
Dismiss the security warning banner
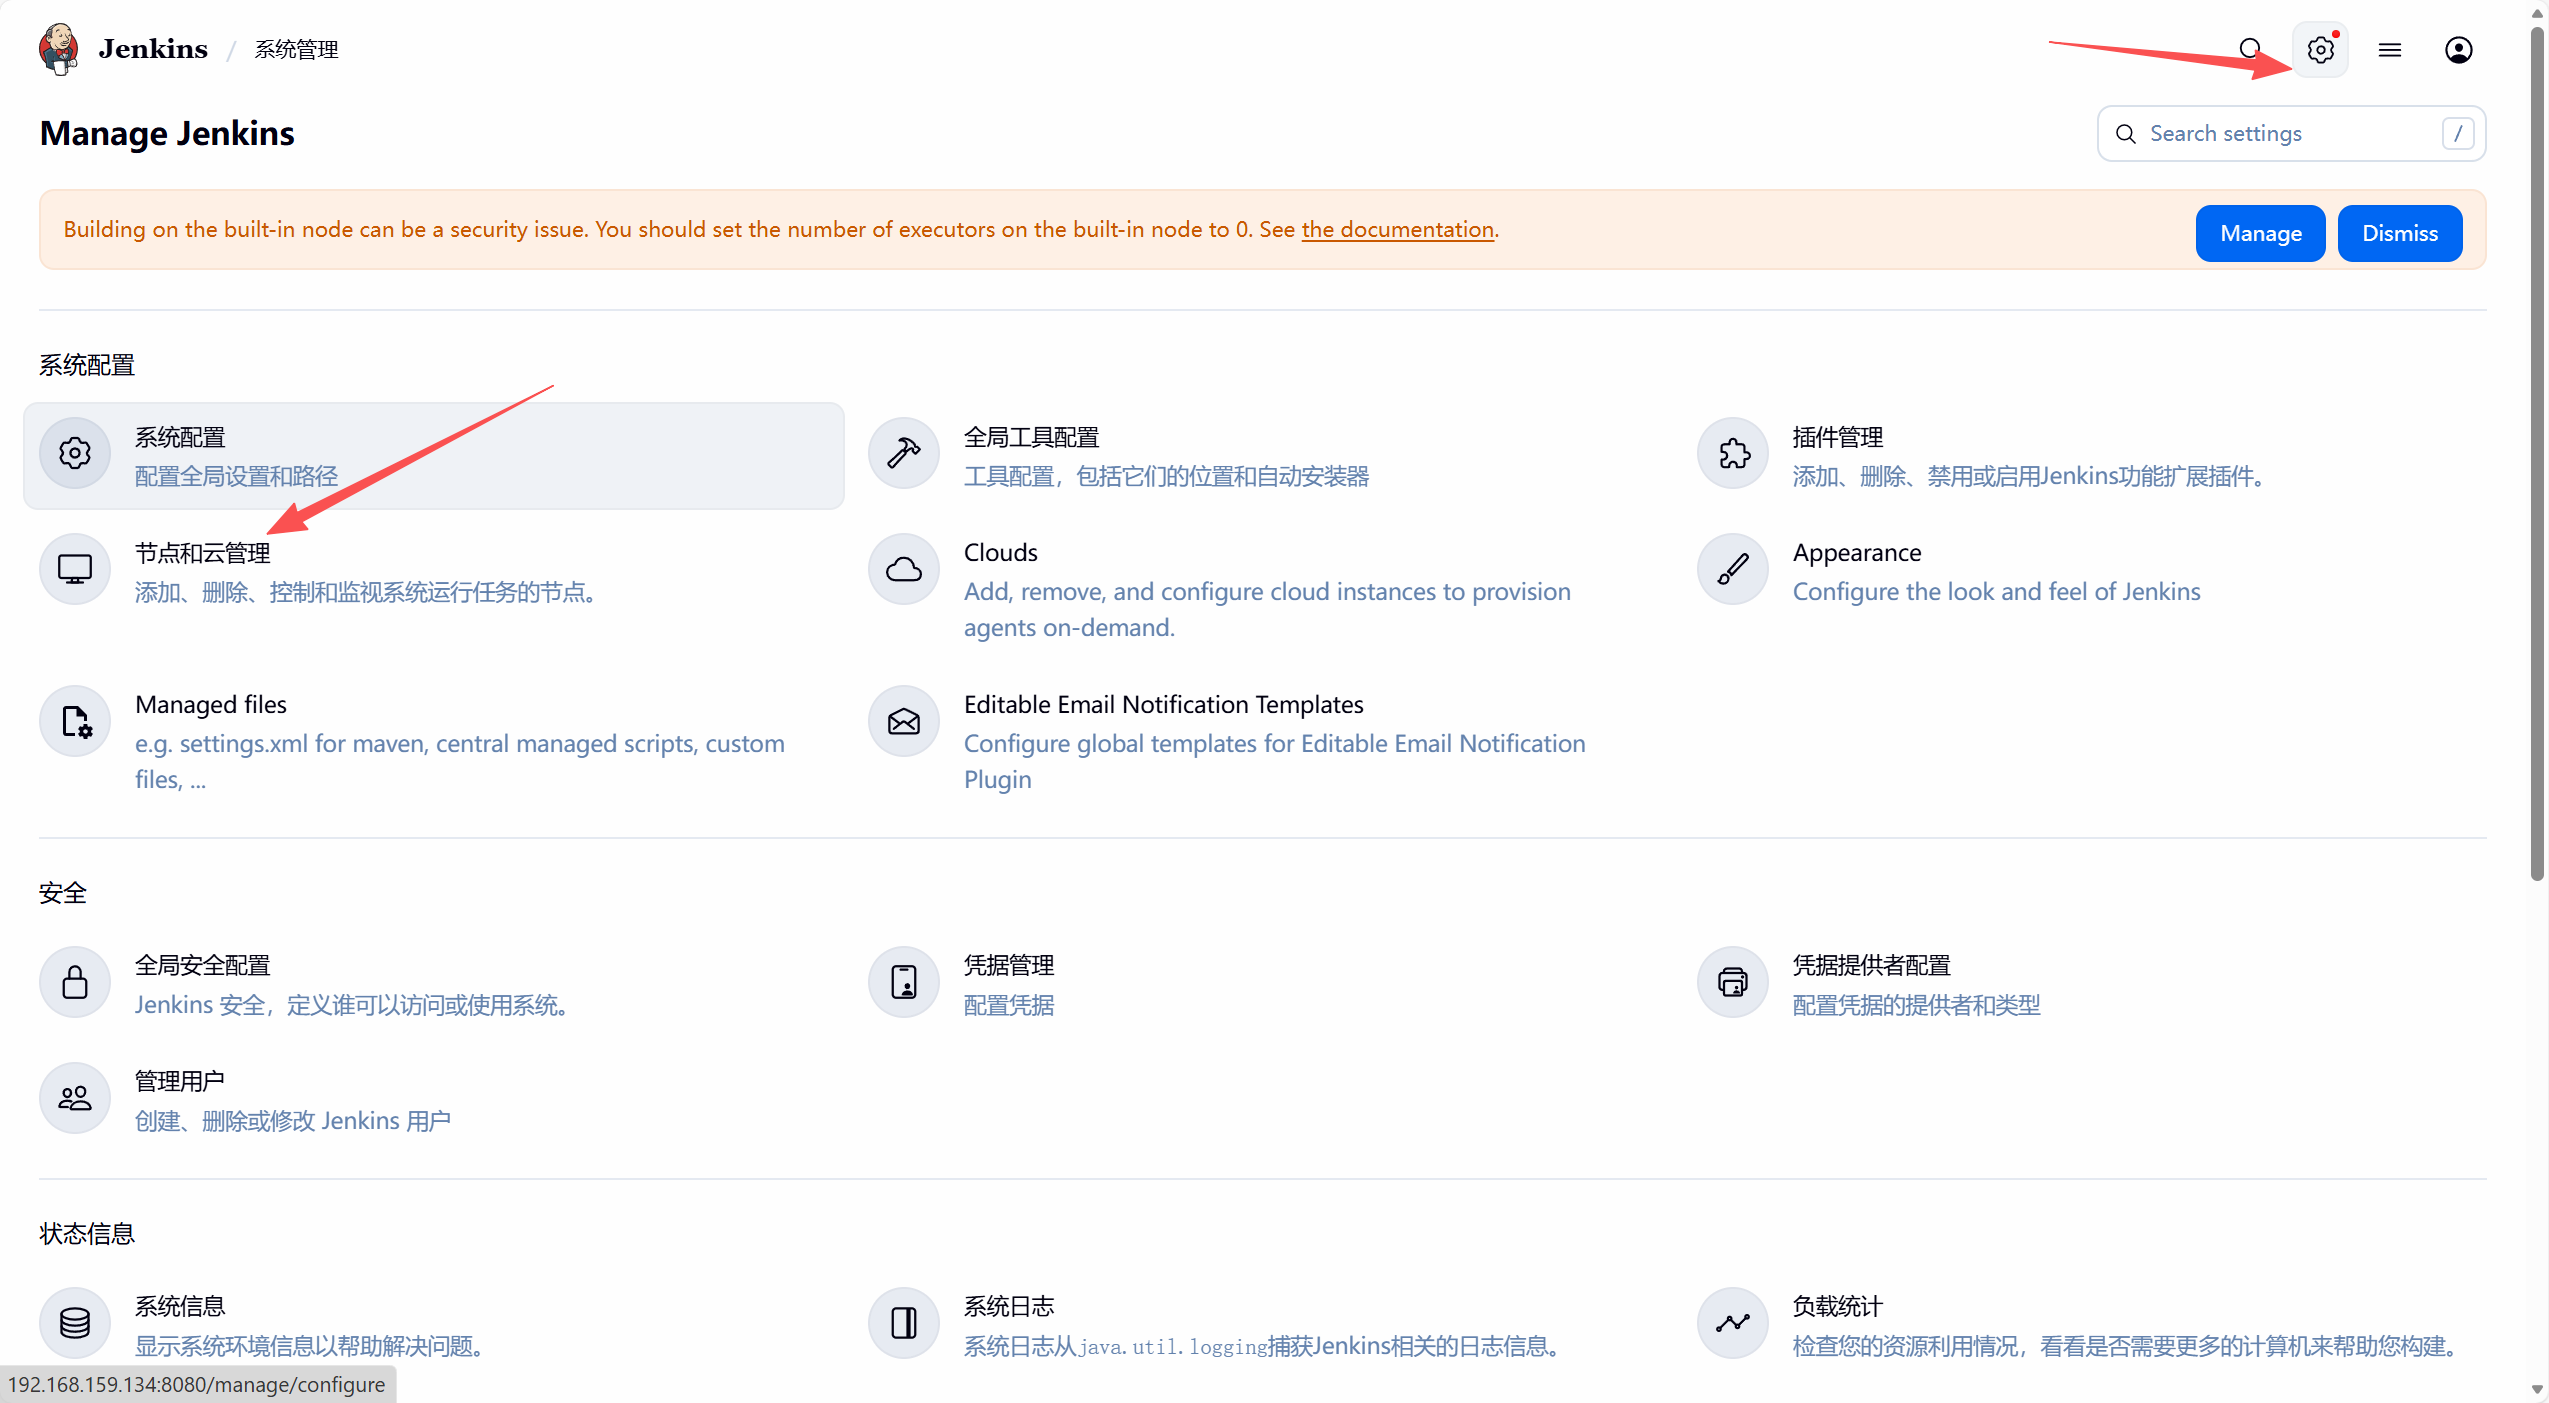point(2399,233)
